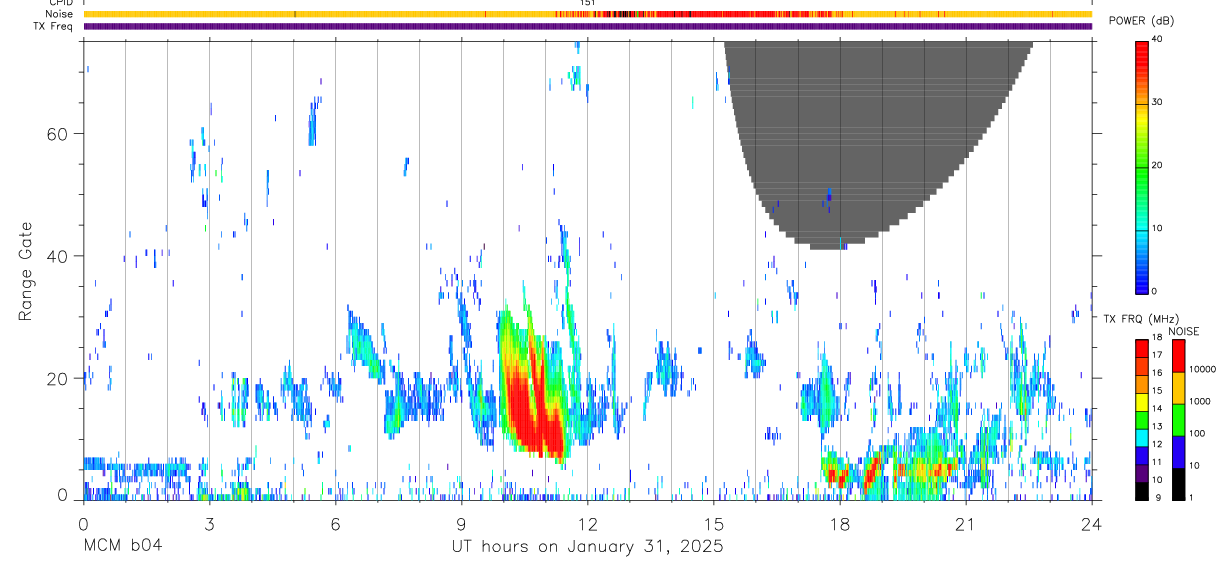Viewport: 1228px width, 567px height.
Task: Click the '15' hour tick on time axis
Action: coord(714,522)
